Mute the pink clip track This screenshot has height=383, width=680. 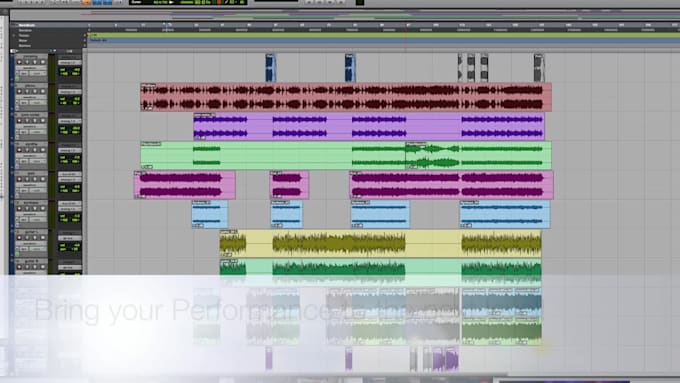click(42, 179)
